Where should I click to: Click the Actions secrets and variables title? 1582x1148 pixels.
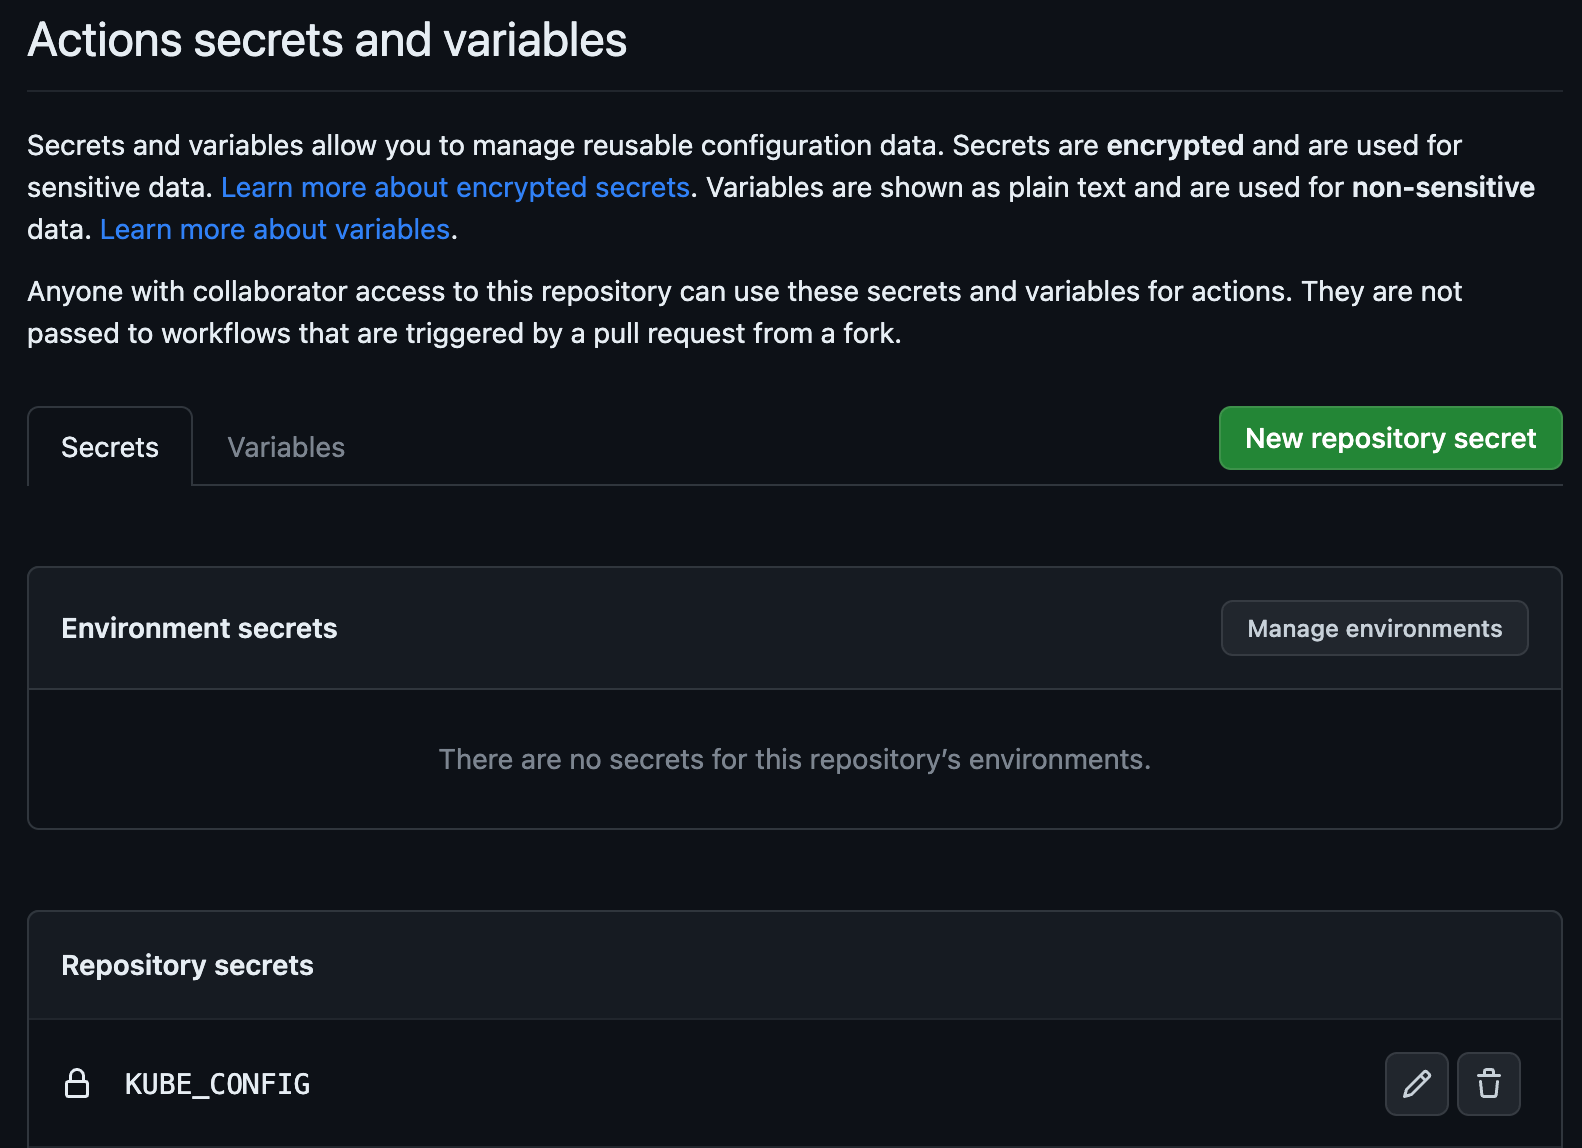327,40
